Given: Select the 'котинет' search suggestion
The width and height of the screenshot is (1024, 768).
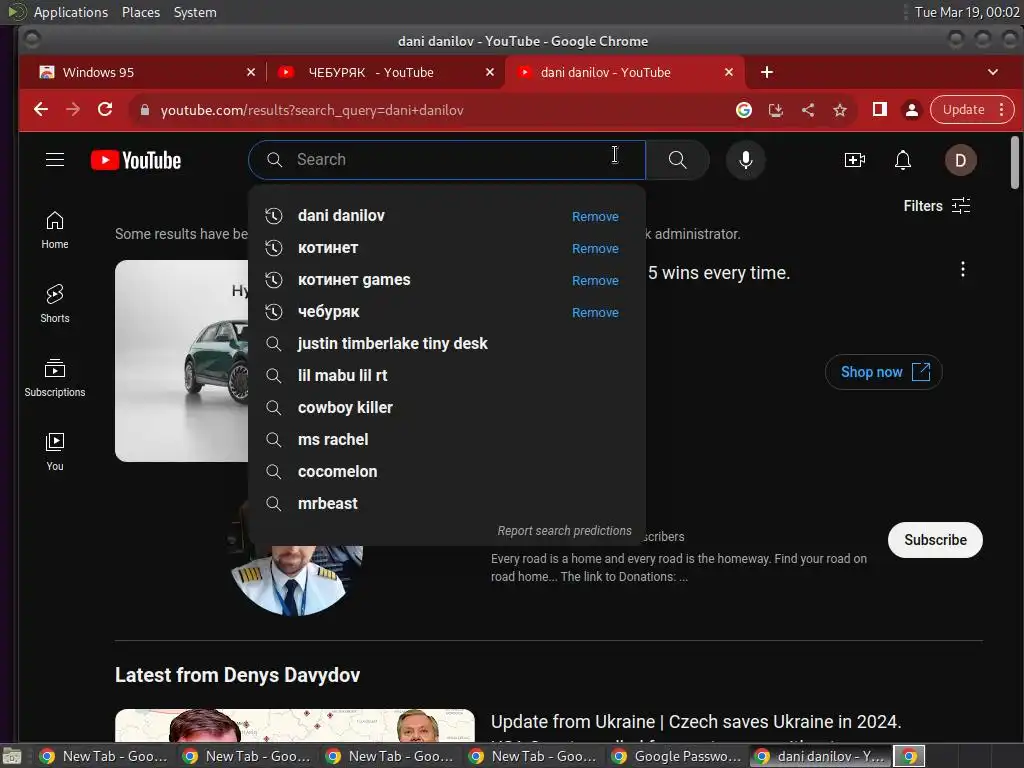Looking at the screenshot, I should click(x=447, y=248).
